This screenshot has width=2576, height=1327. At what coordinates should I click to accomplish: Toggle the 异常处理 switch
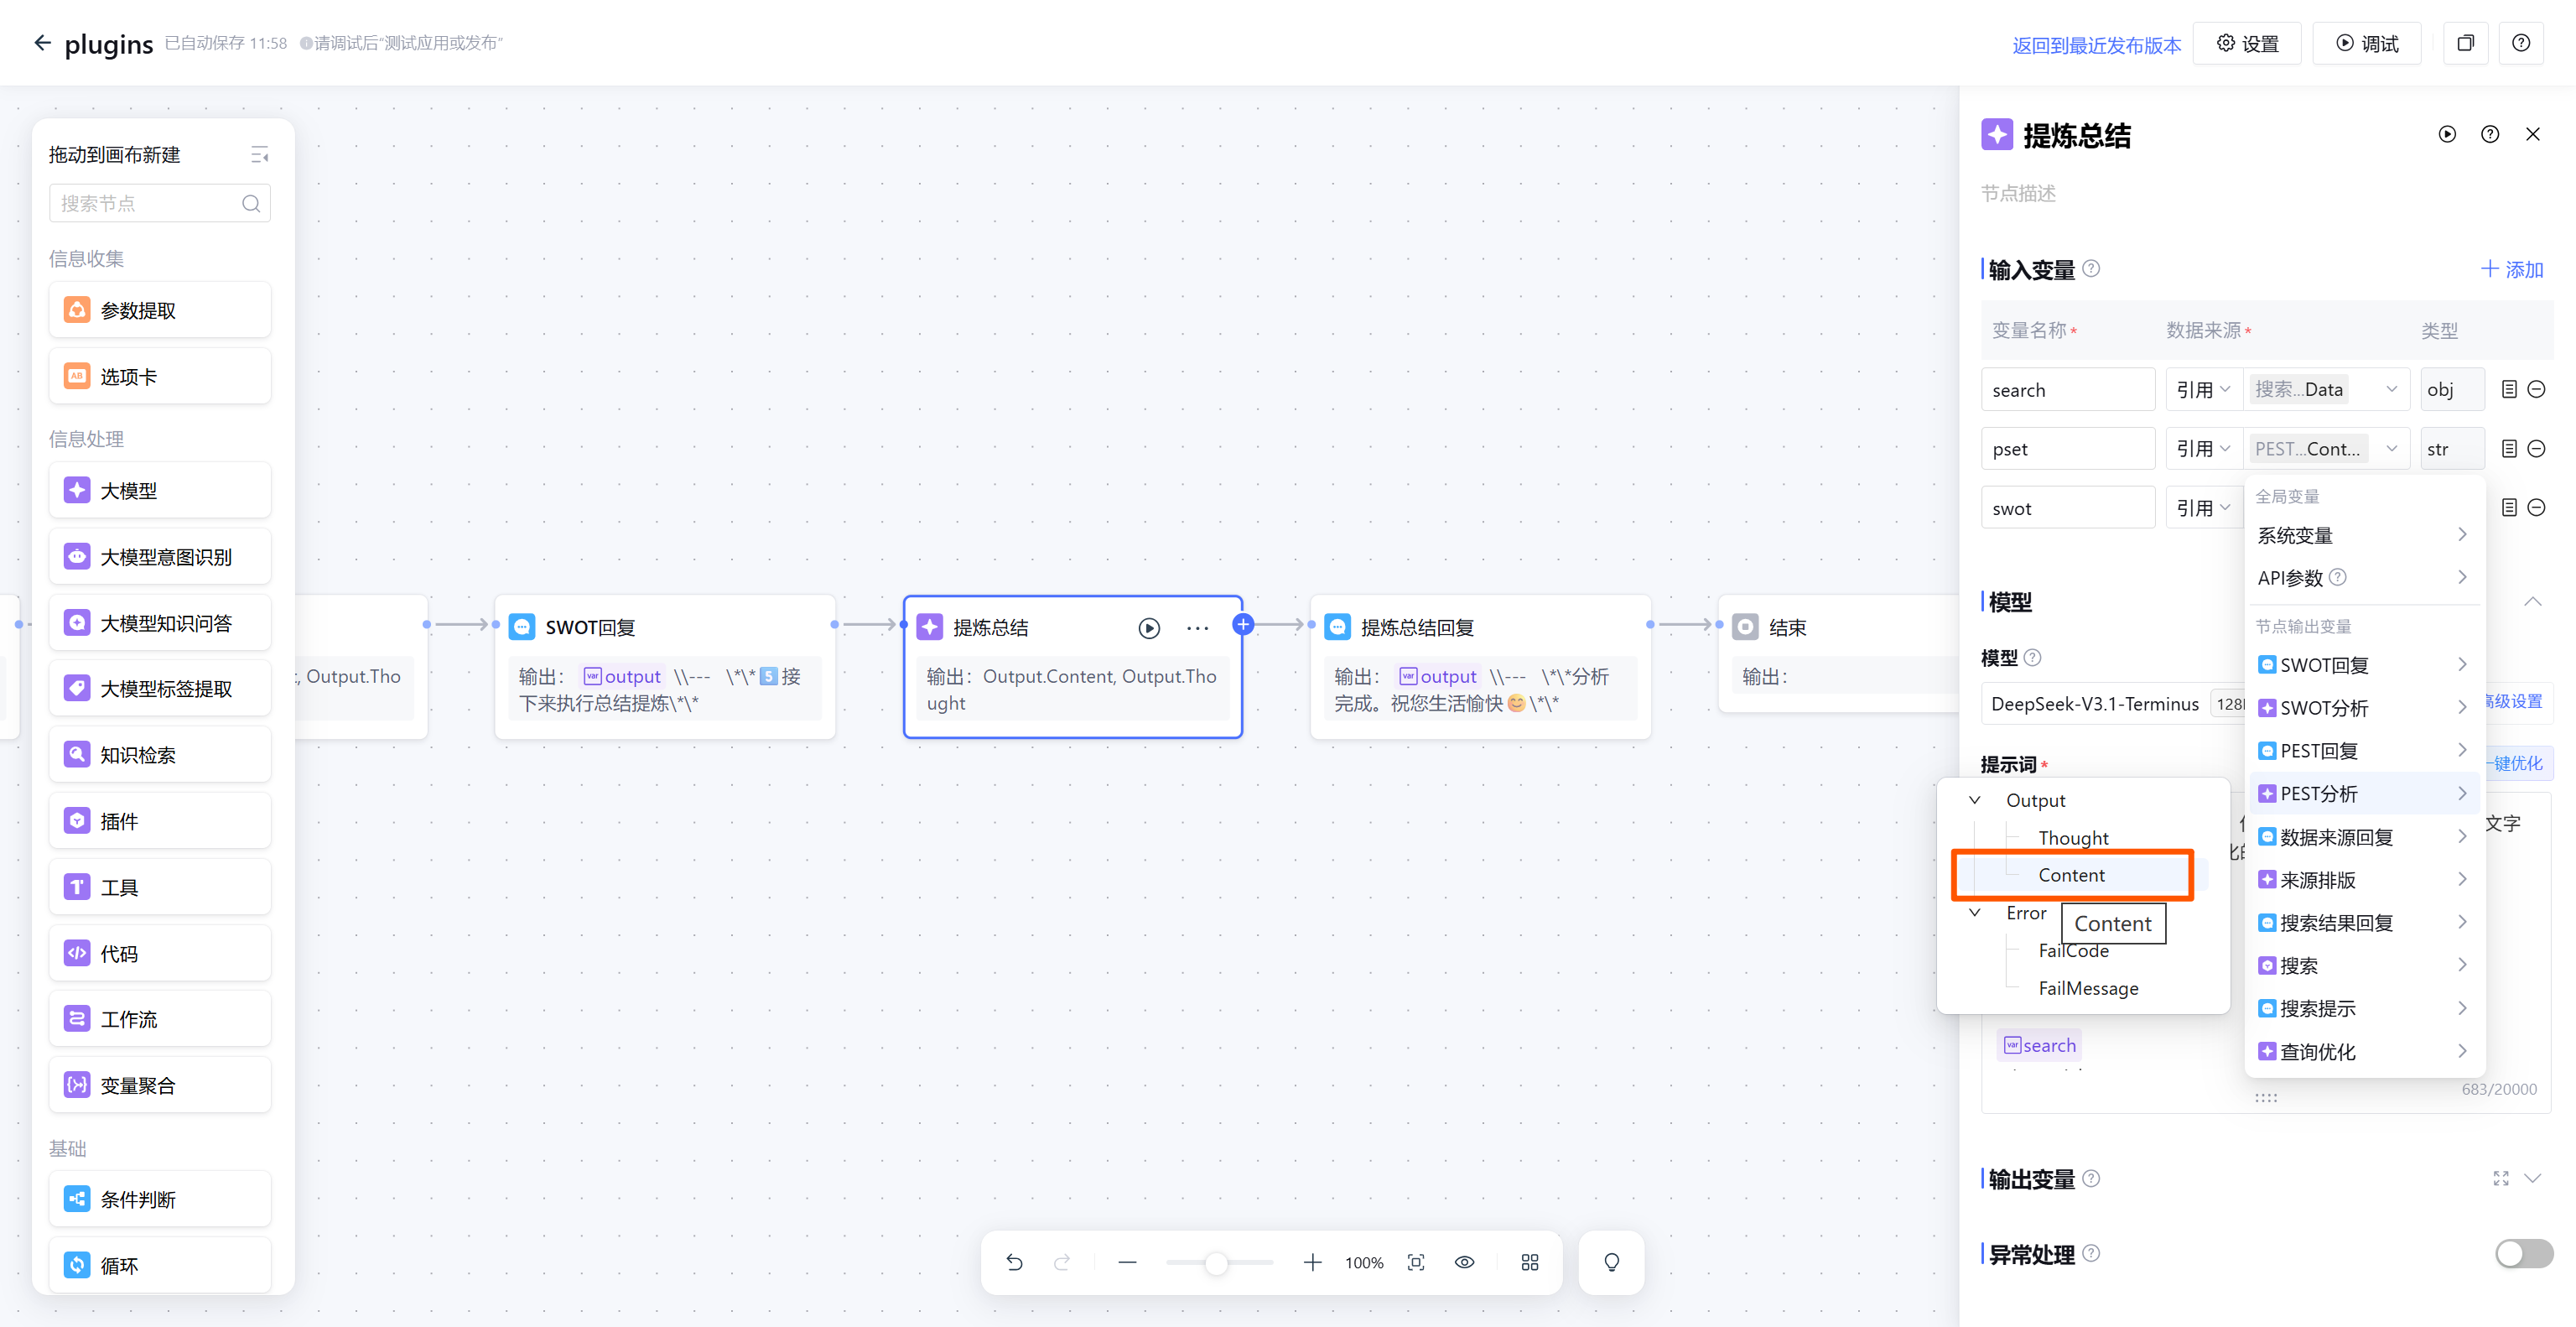pos(2523,1253)
